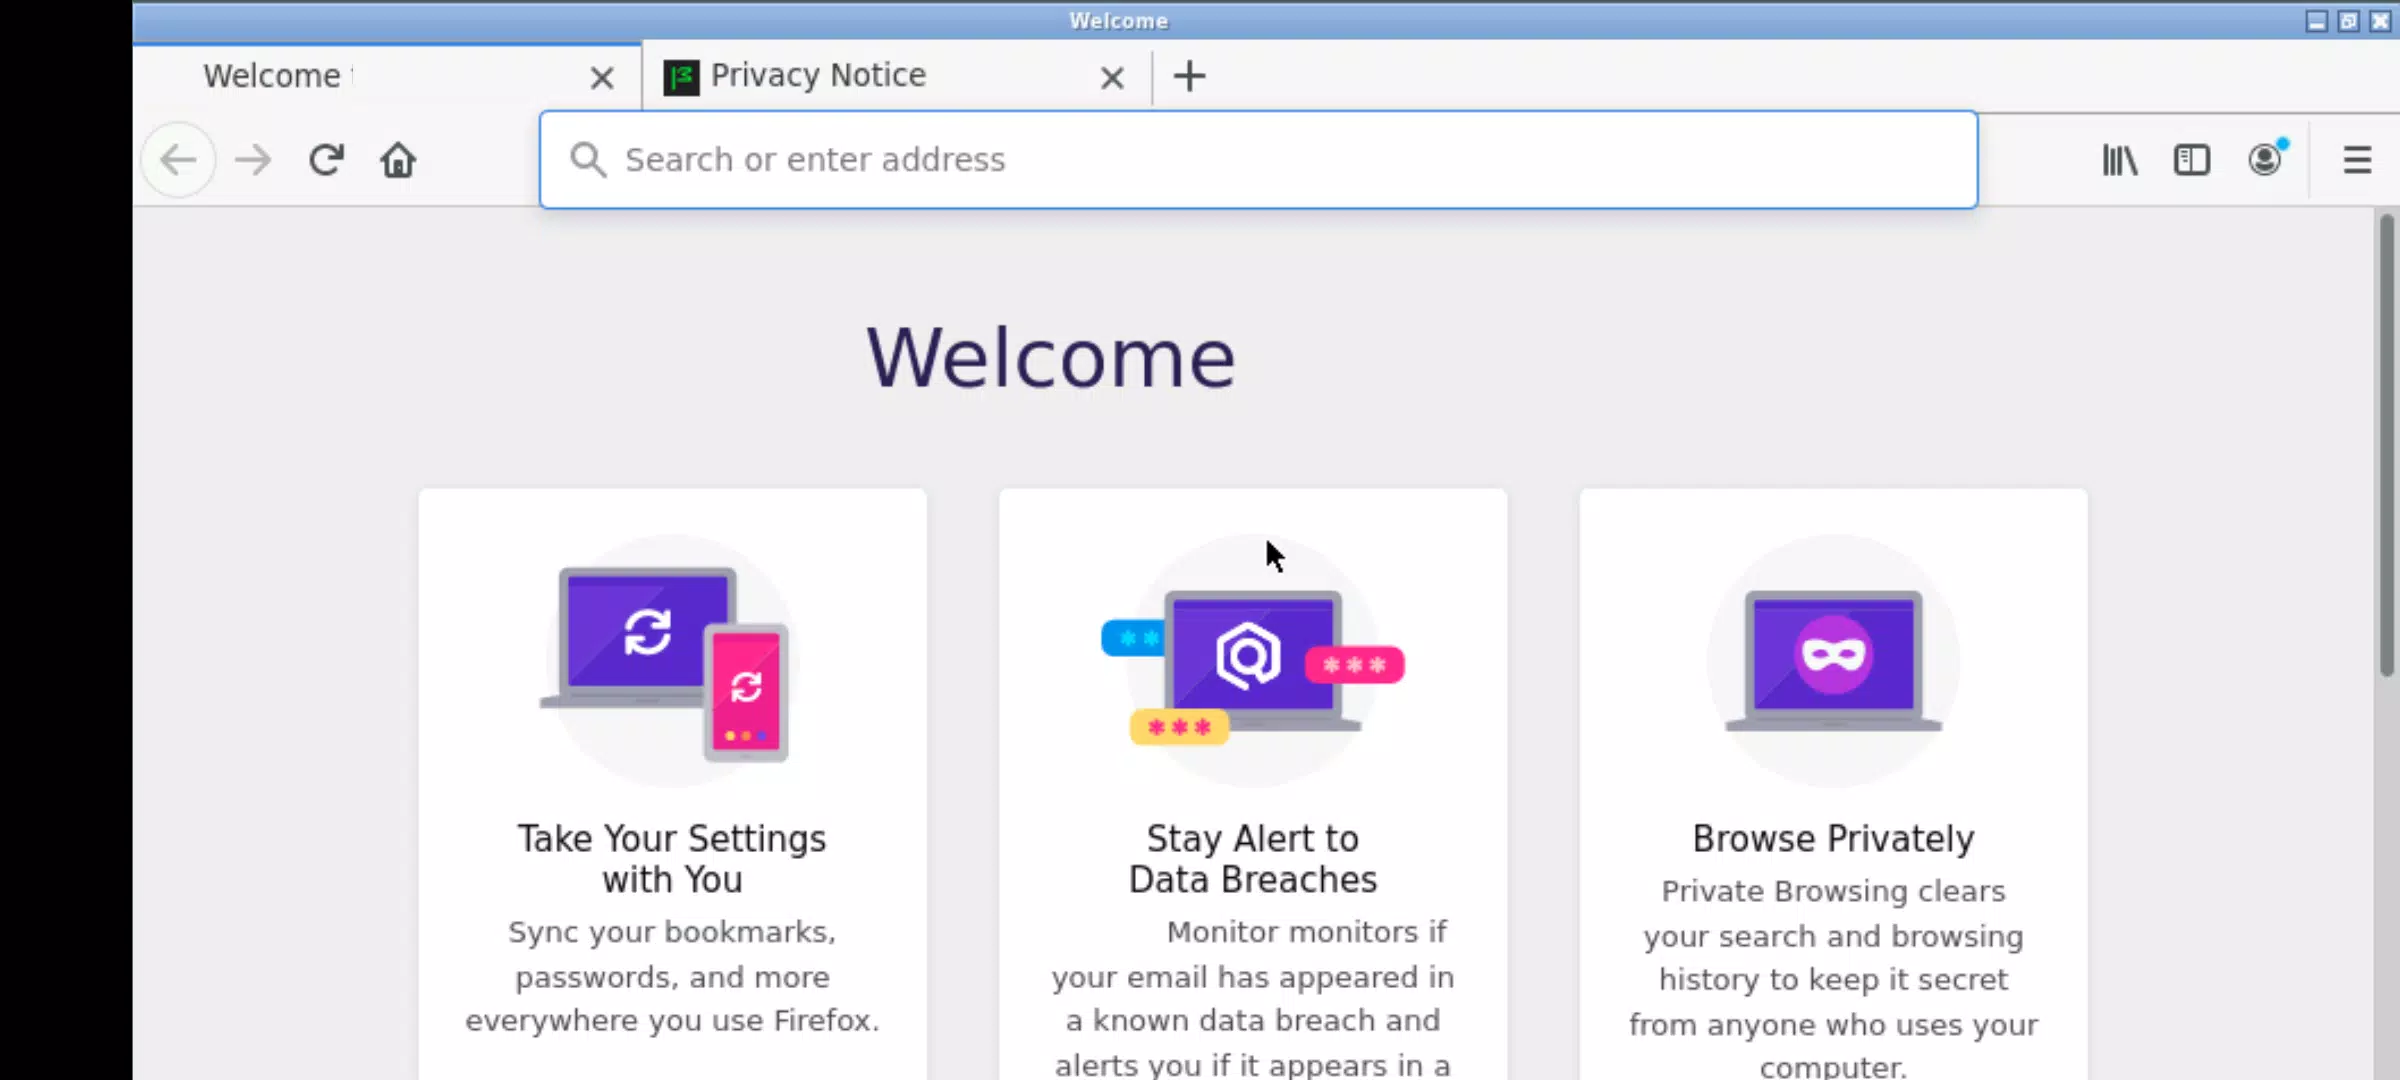Close the Firefox window
This screenshot has width=2400, height=1080.
(x=2380, y=21)
